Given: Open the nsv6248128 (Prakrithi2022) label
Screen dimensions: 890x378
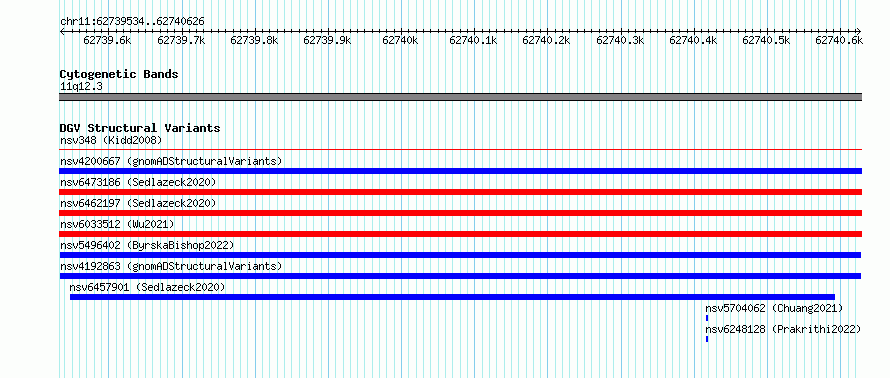Looking at the screenshot, I should click(x=783, y=329).
